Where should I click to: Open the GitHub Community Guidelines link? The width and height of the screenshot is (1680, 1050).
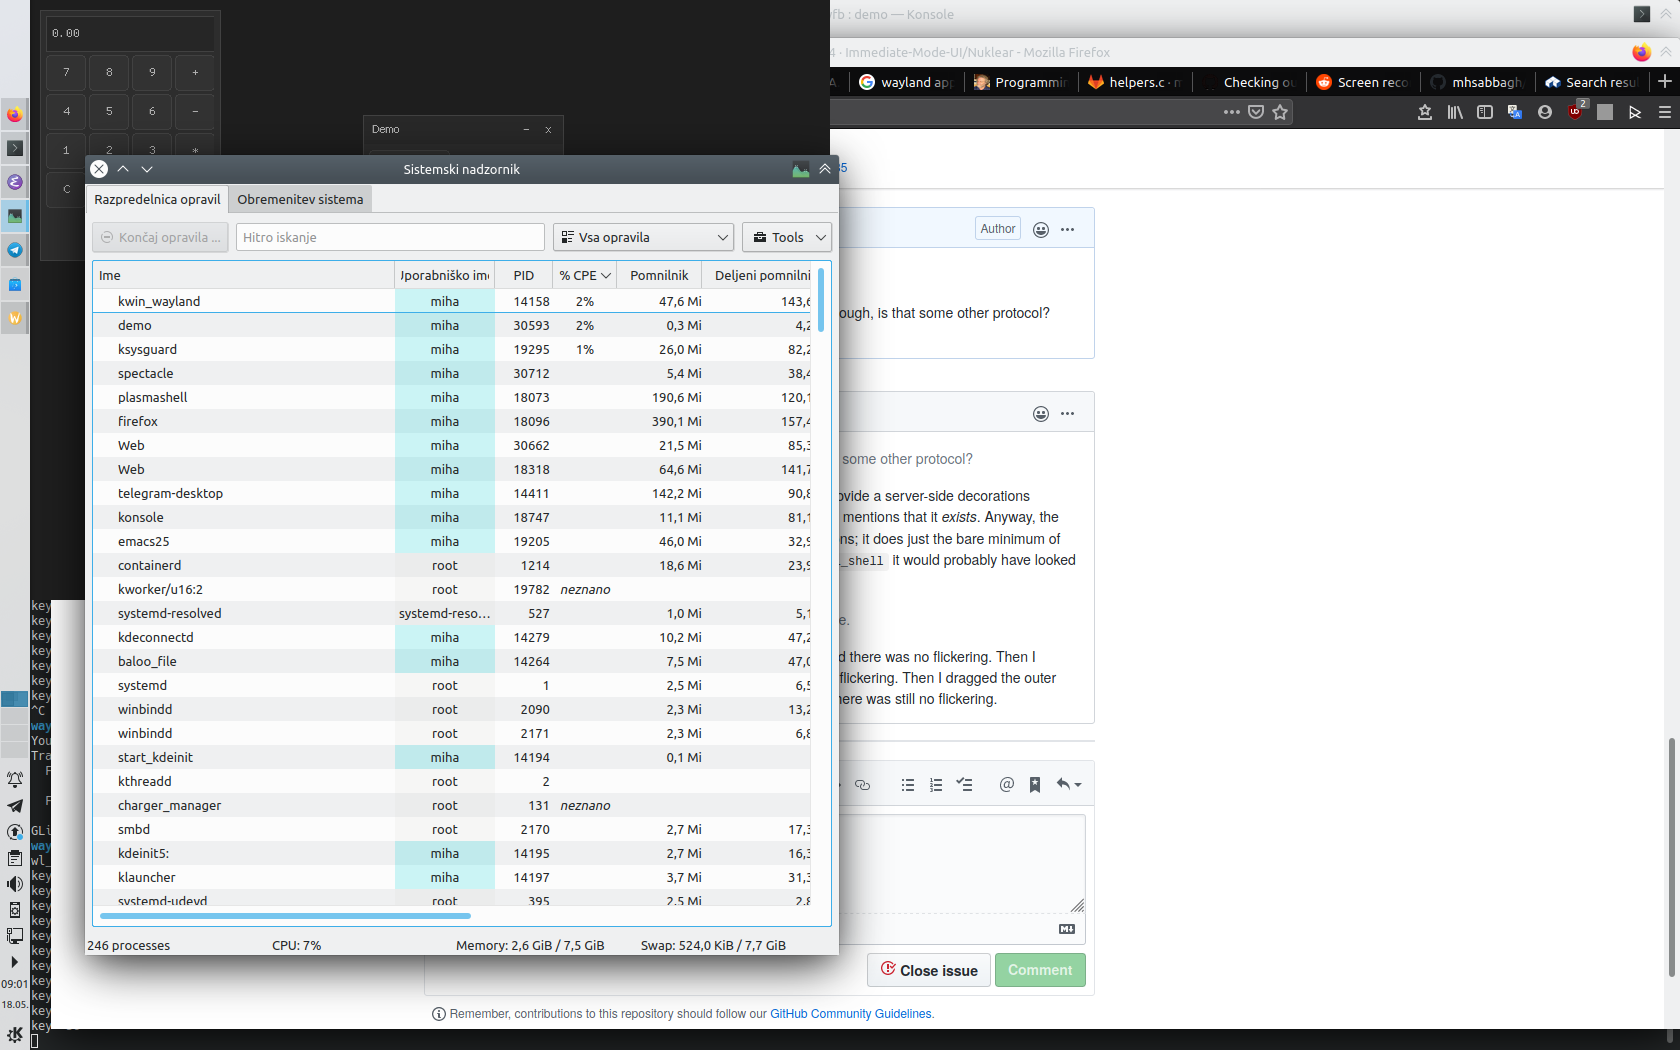click(x=849, y=1013)
